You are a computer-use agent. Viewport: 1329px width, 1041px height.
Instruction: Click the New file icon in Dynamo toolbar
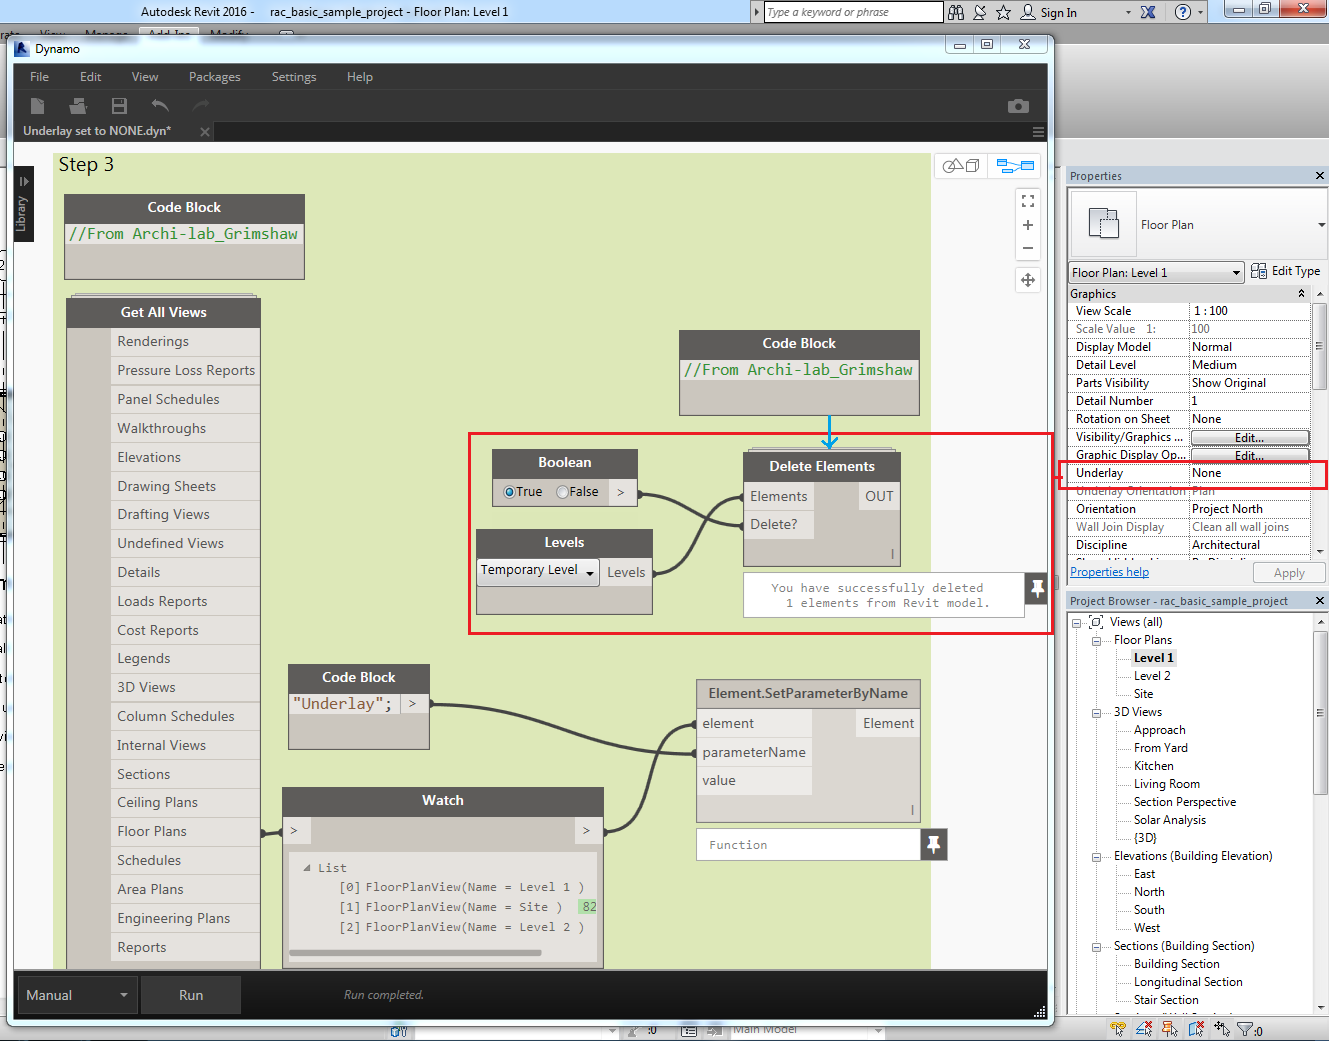tap(37, 106)
